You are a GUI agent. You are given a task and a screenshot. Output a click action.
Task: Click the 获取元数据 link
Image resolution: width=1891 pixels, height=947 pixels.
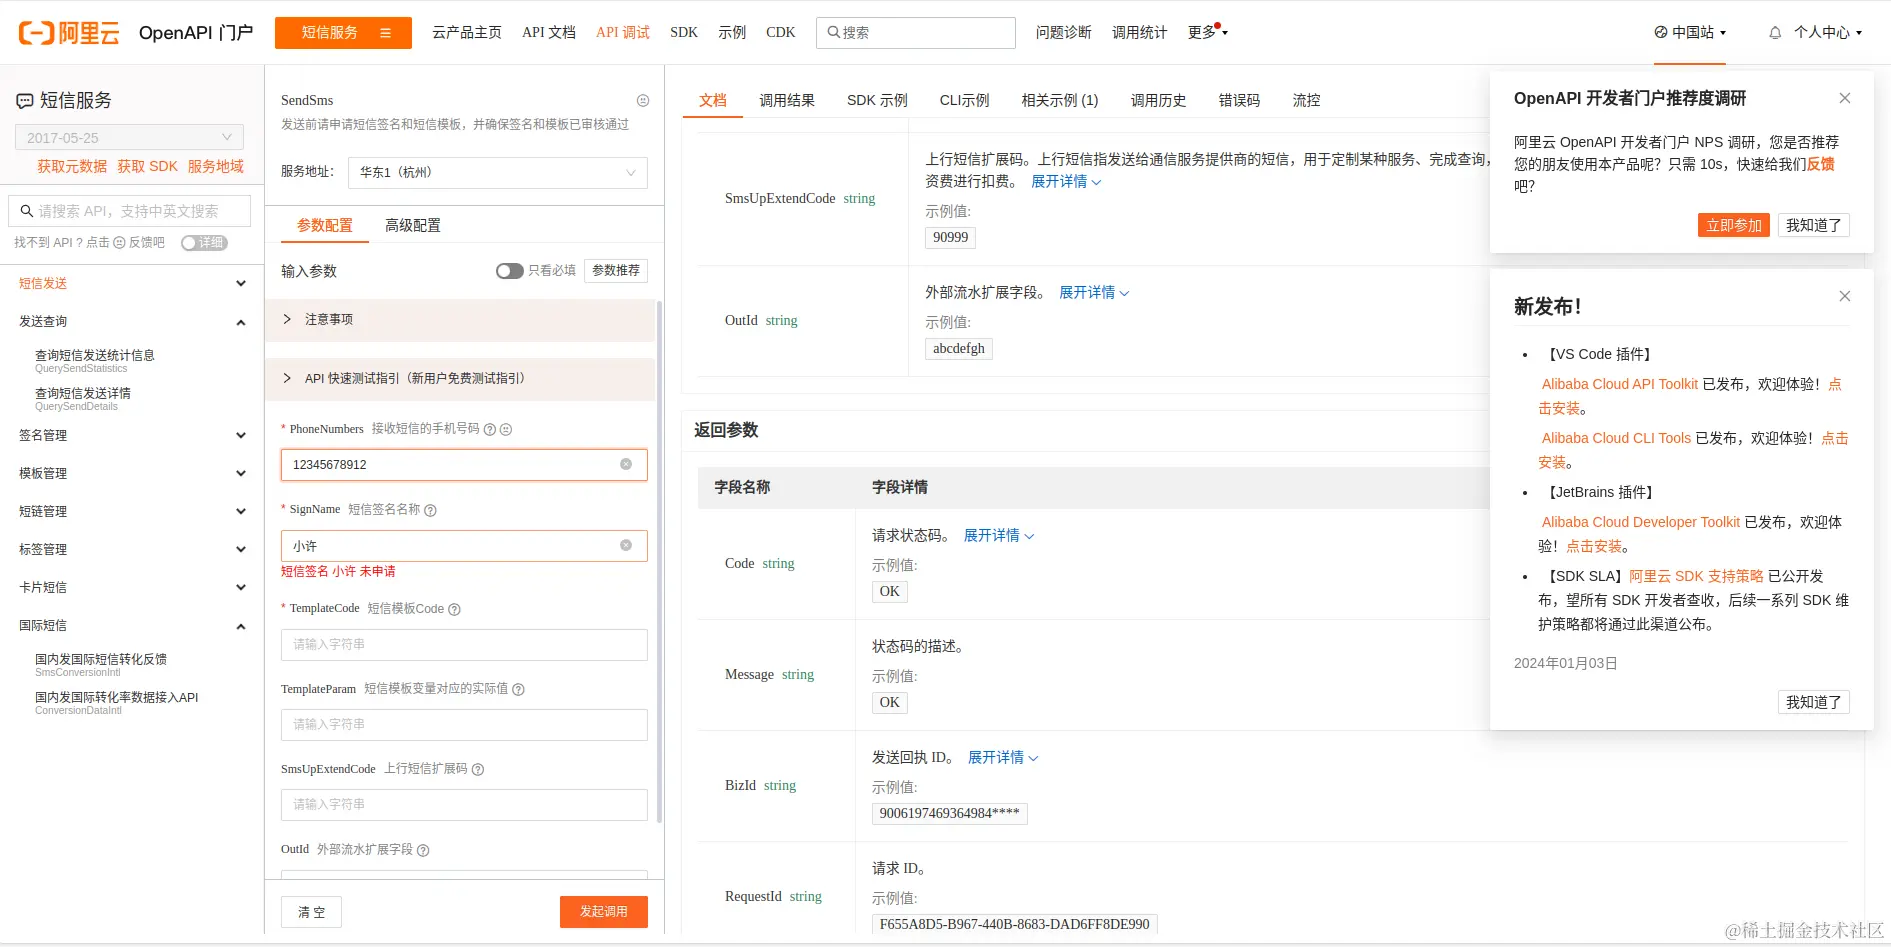72,166
